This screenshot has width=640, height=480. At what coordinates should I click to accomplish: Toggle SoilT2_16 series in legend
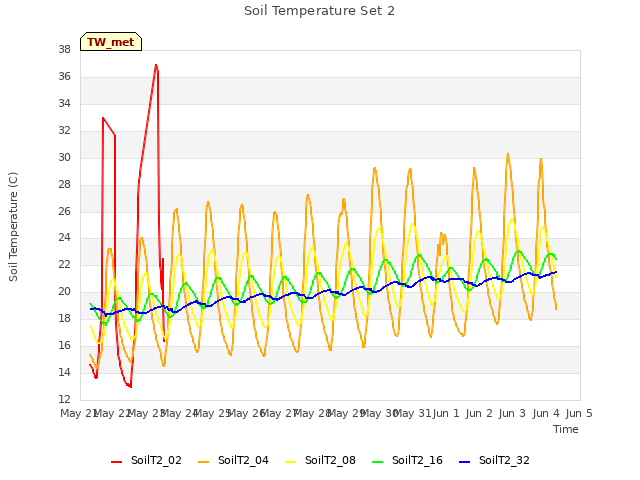(x=407, y=461)
